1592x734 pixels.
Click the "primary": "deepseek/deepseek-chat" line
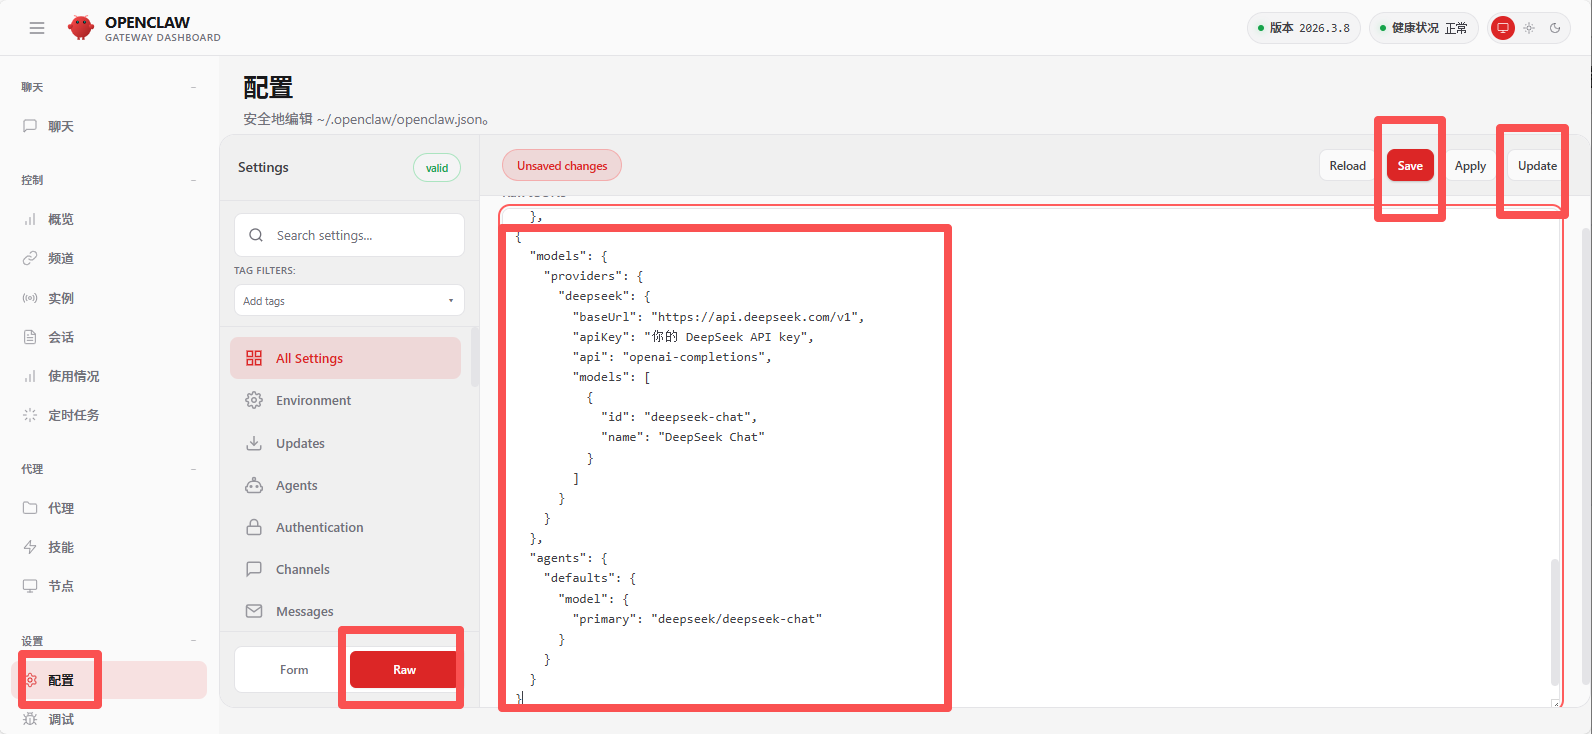pos(697,619)
